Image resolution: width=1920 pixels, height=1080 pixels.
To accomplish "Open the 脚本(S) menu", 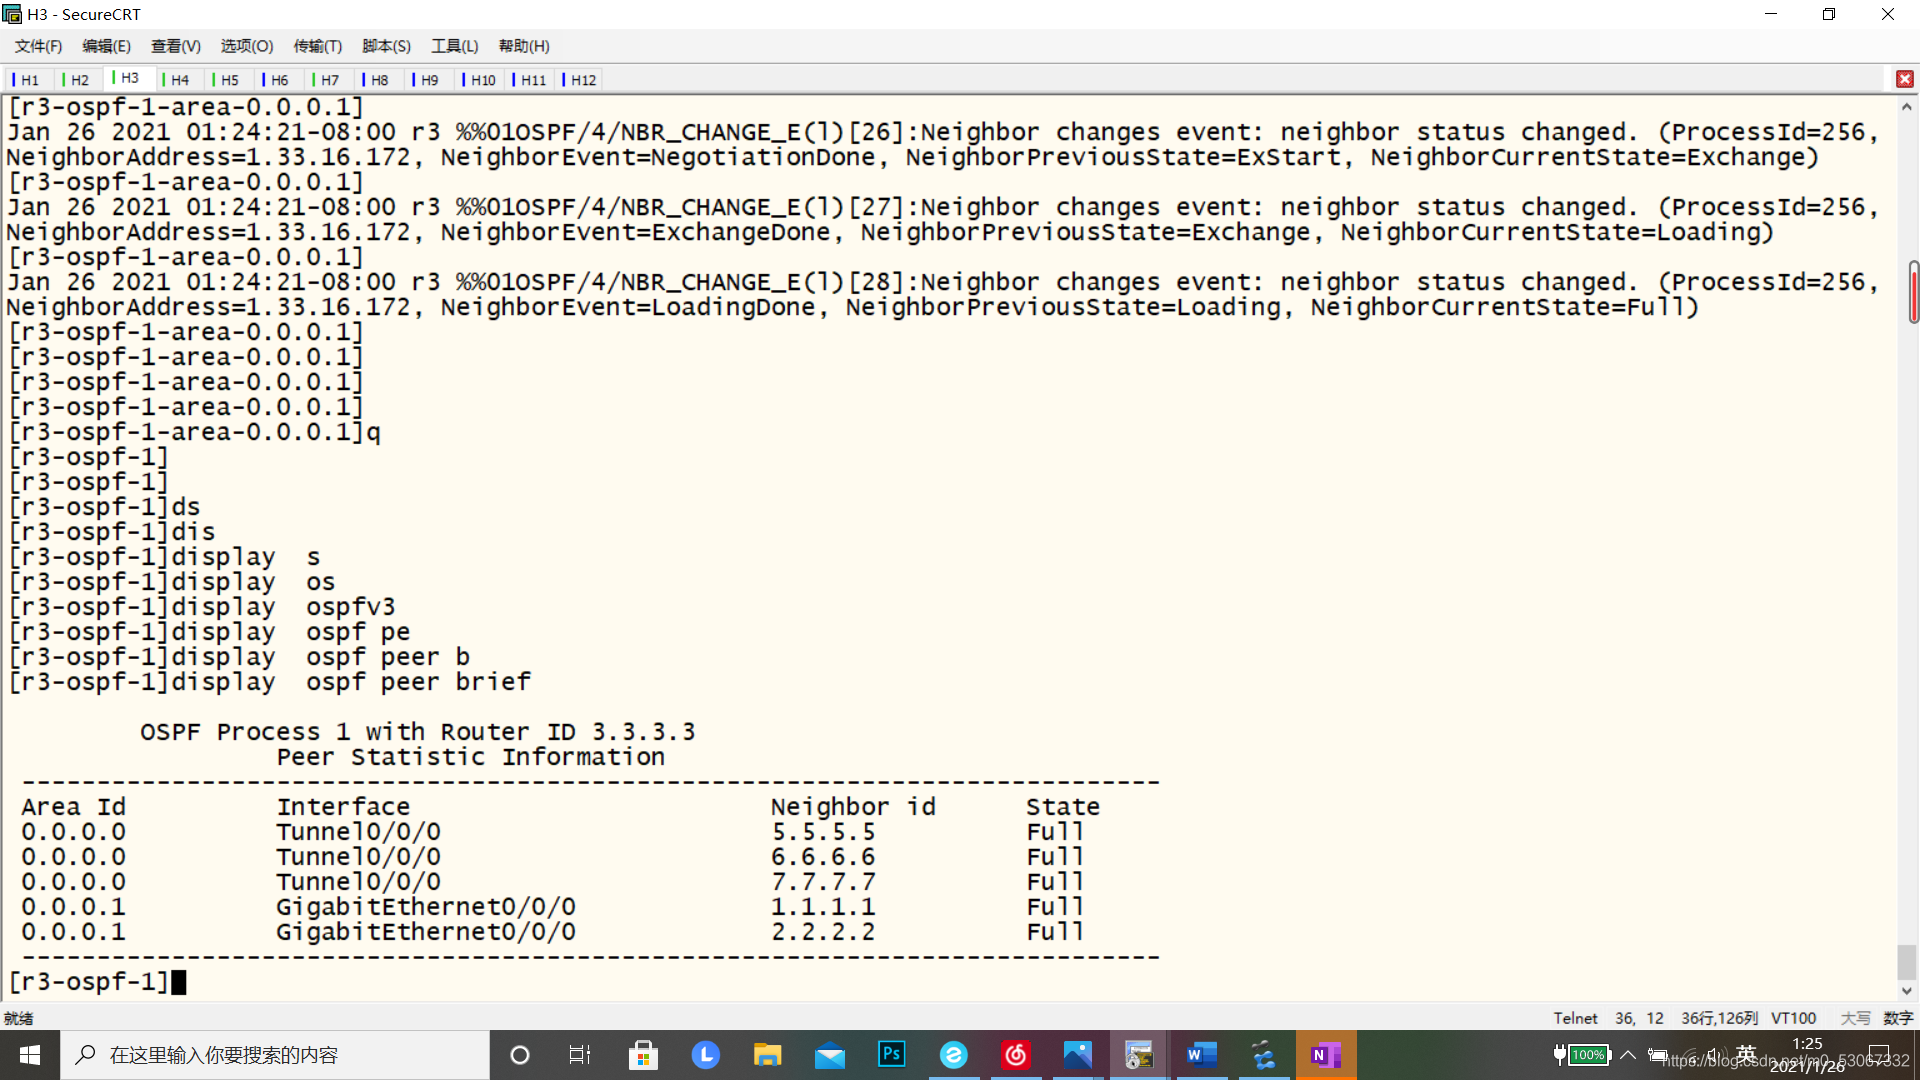I will 386,46.
